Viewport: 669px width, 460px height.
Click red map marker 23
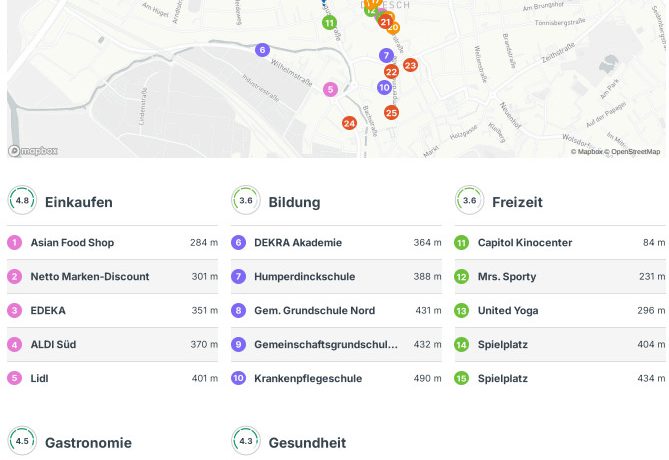(410, 65)
